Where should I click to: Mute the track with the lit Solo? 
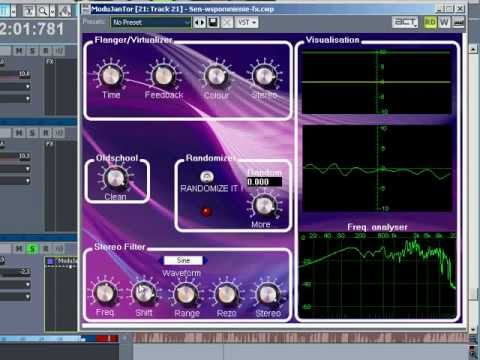[x=19, y=248]
